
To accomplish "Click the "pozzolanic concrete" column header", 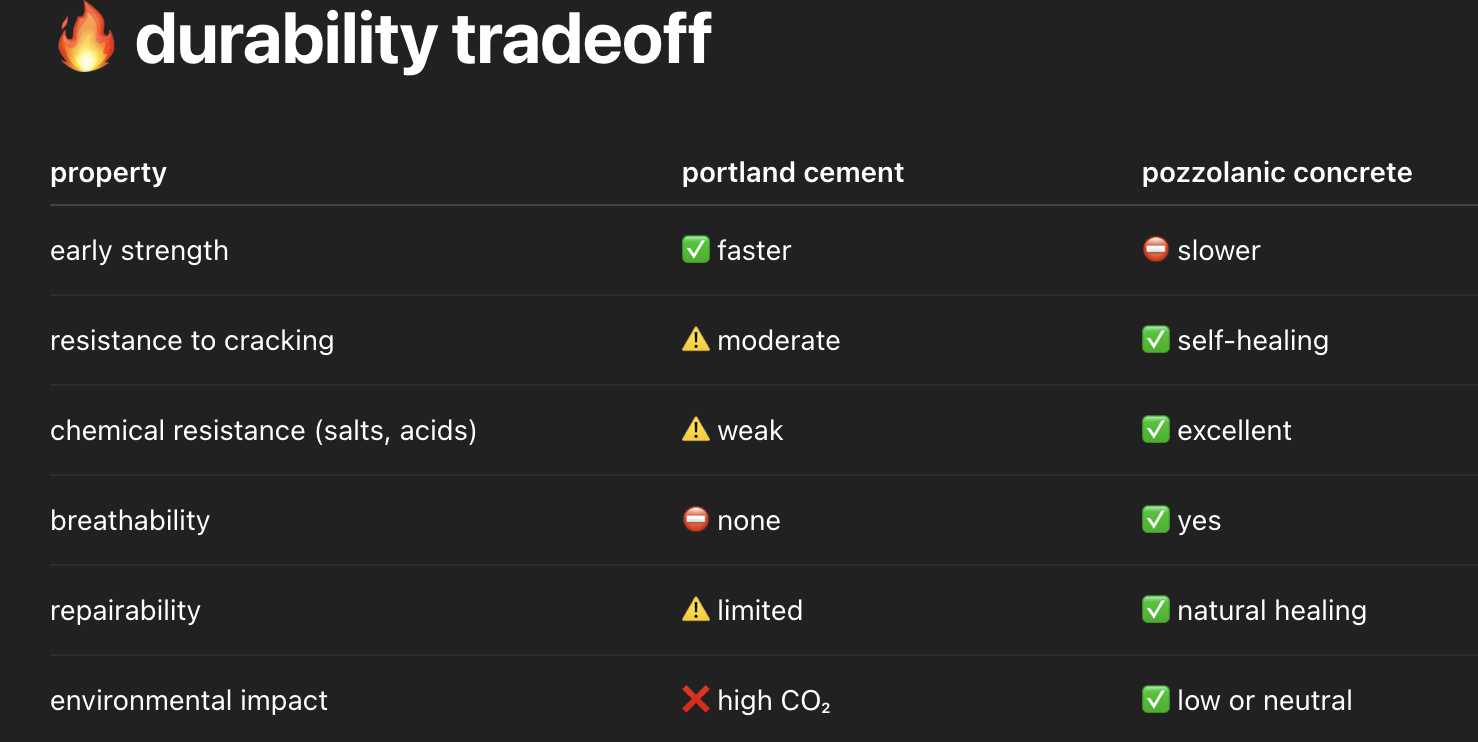I will [x=1276, y=173].
